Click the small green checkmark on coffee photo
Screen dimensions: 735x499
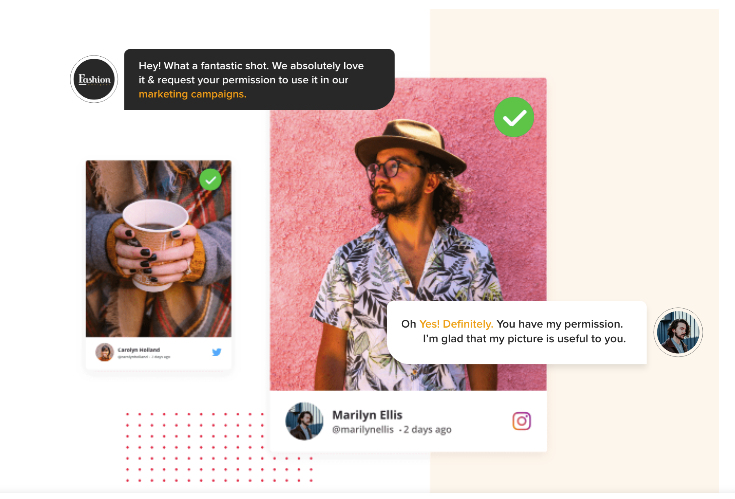pyautogui.click(x=210, y=179)
